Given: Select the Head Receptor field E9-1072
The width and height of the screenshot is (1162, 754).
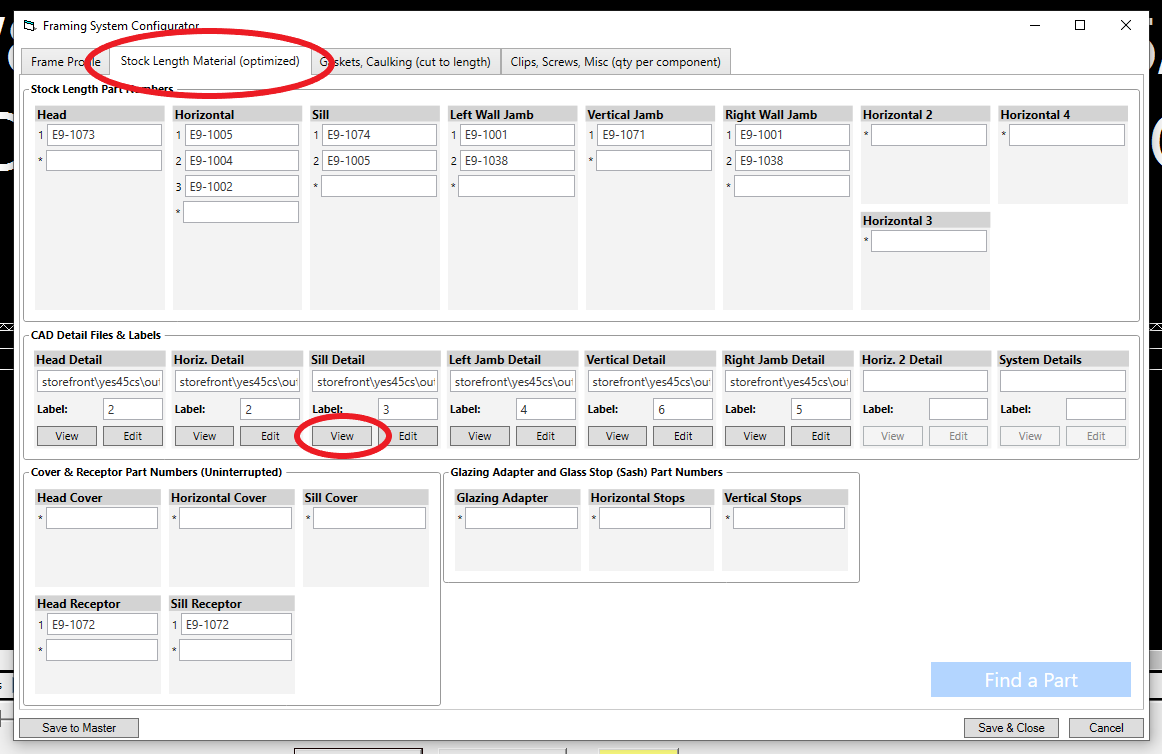Looking at the screenshot, I should coord(102,624).
